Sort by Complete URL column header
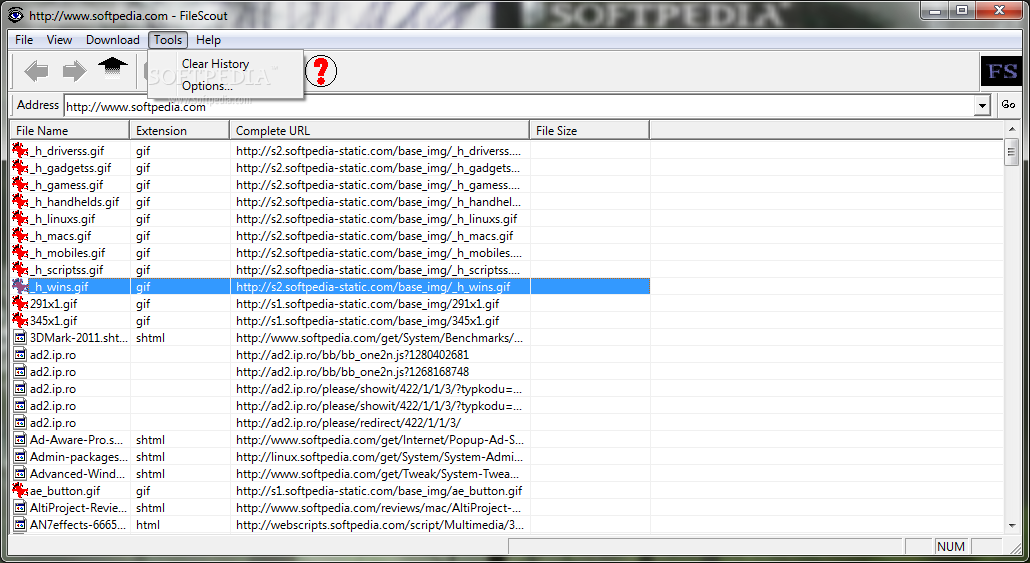1030x563 pixels. (x=379, y=130)
